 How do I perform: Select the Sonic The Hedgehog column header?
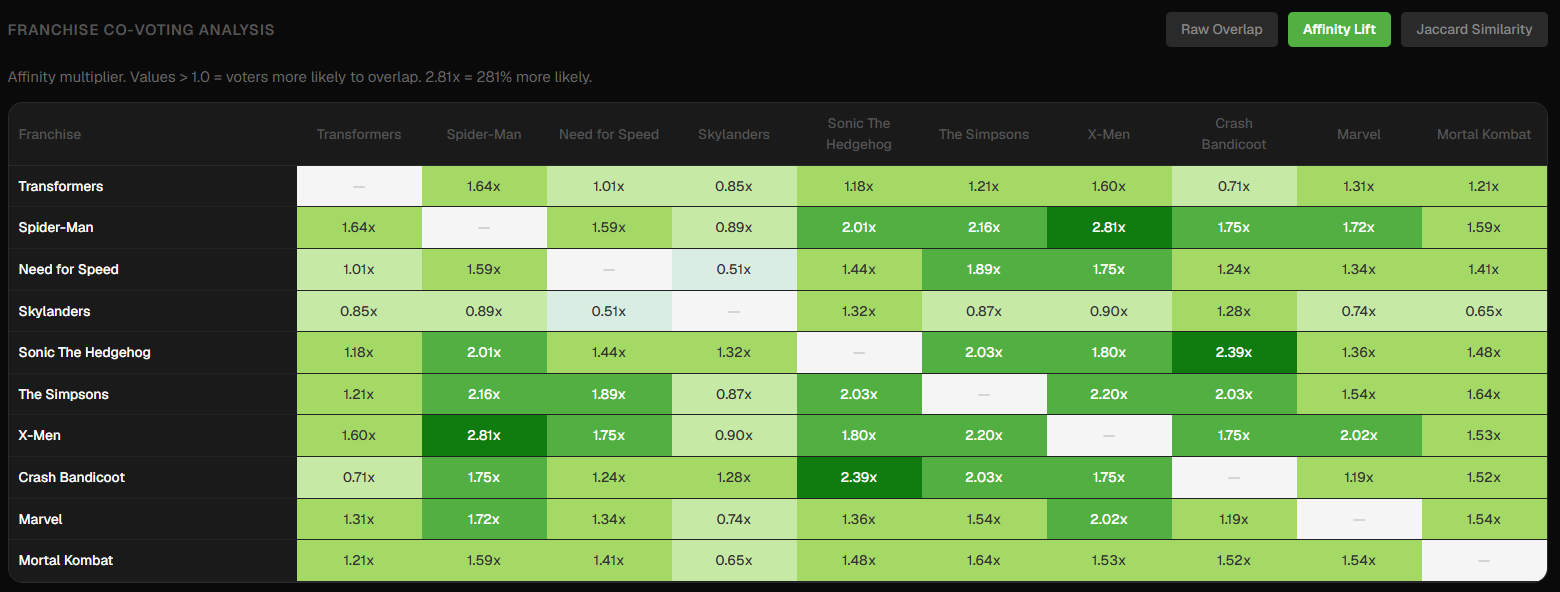pyautogui.click(x=859, y=134)
